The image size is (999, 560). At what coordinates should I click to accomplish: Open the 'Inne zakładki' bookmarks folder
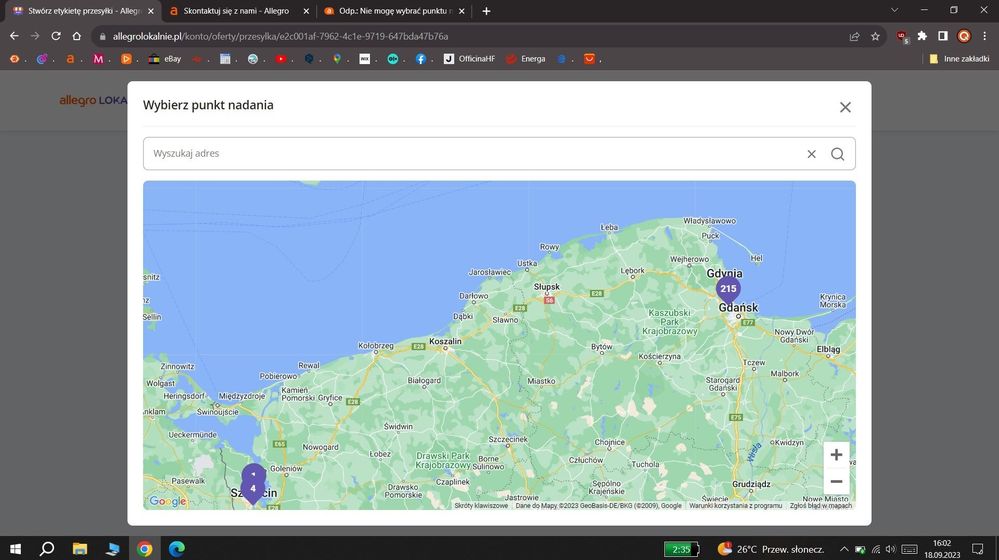(959, 59)
